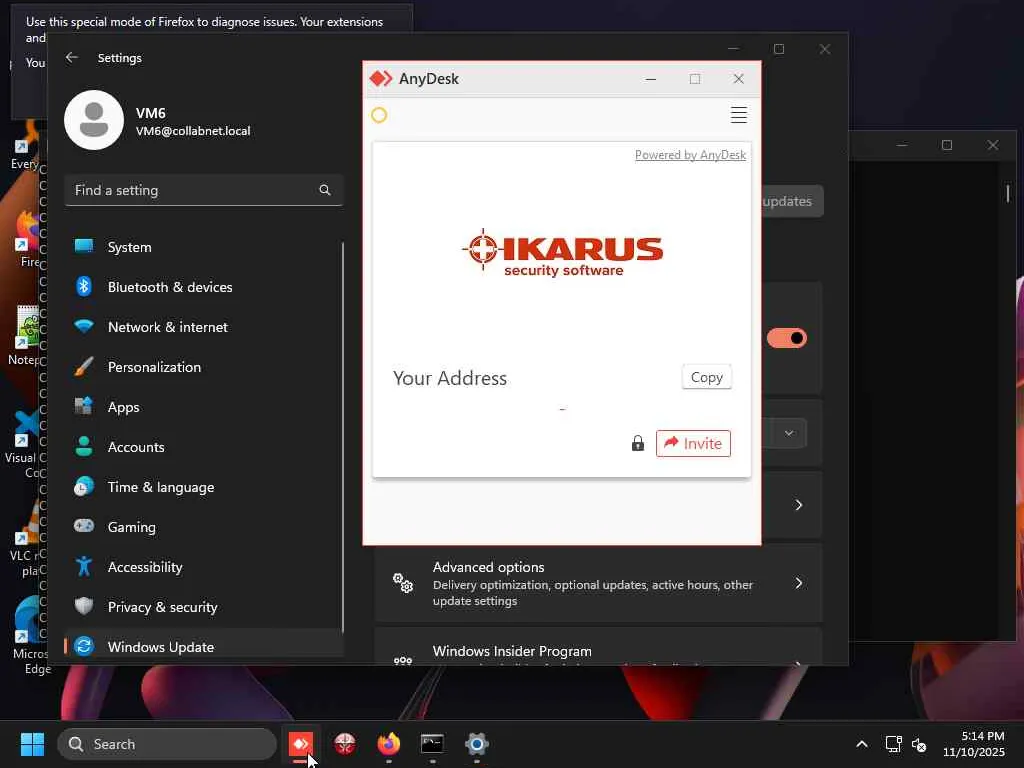1024x768 pixels.
Task: Open the terminal from the taskbar
Action: (432, 744)
